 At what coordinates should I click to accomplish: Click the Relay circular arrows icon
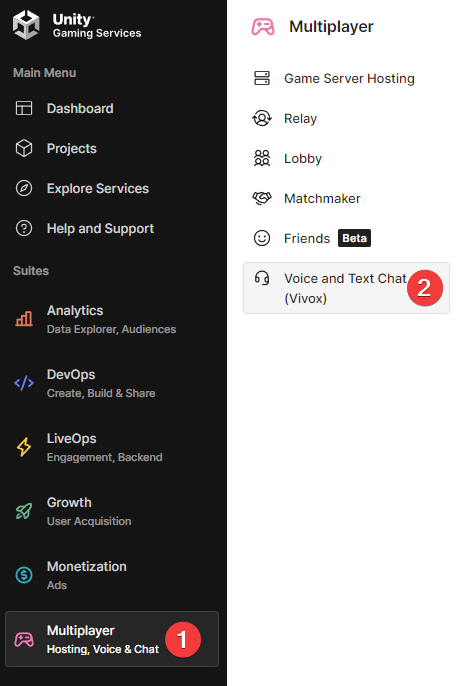(x=262, y=118)
